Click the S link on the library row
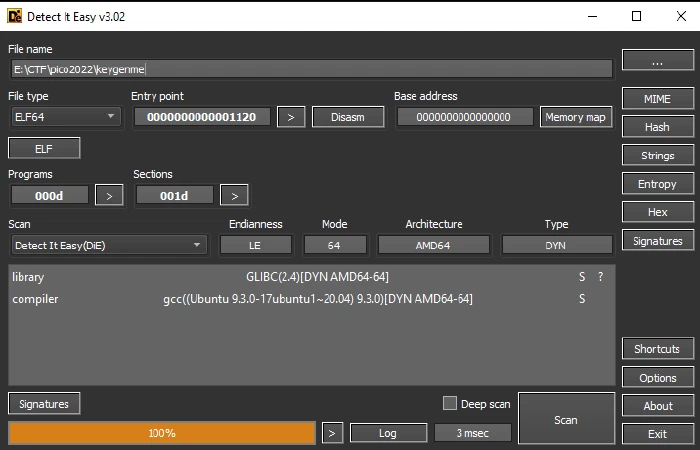This screenshot has height=450, width=700. (582, 277)
